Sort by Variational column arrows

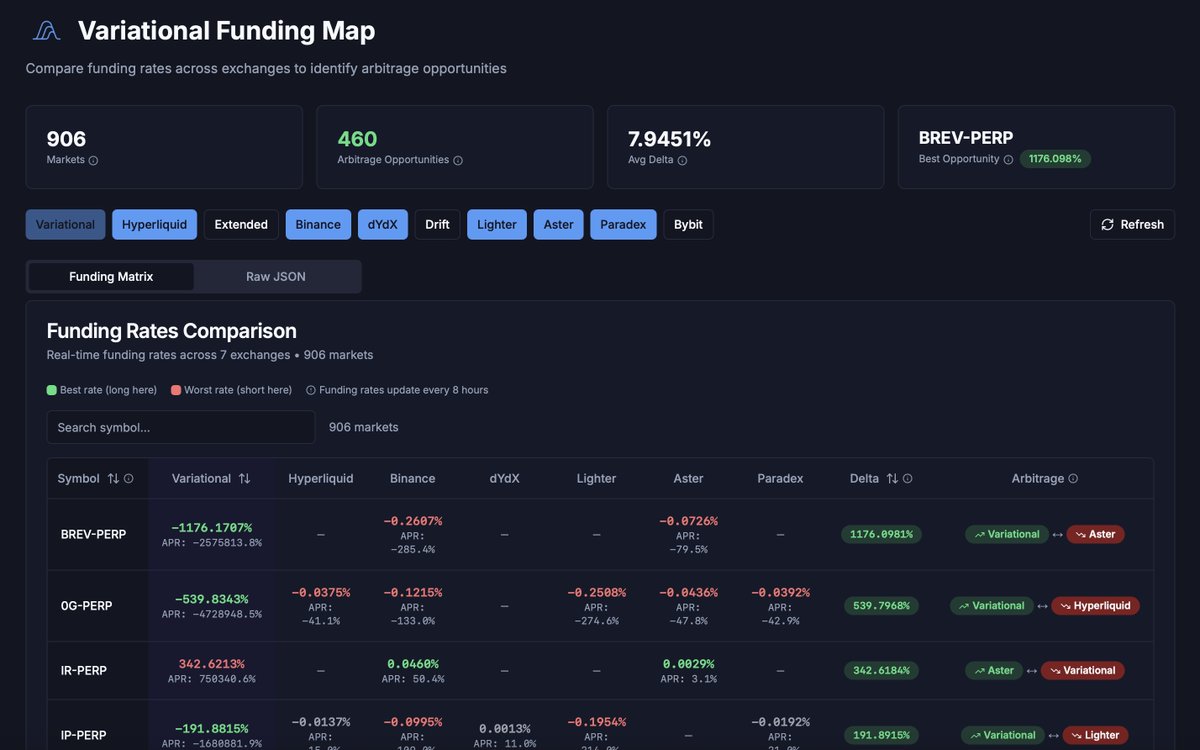coord(244,479)
